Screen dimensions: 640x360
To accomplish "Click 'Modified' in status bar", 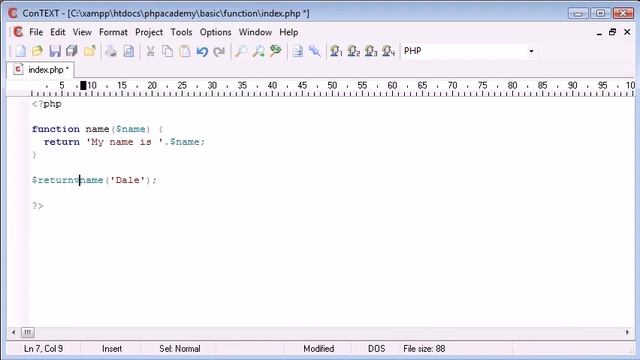I will 318,349.
